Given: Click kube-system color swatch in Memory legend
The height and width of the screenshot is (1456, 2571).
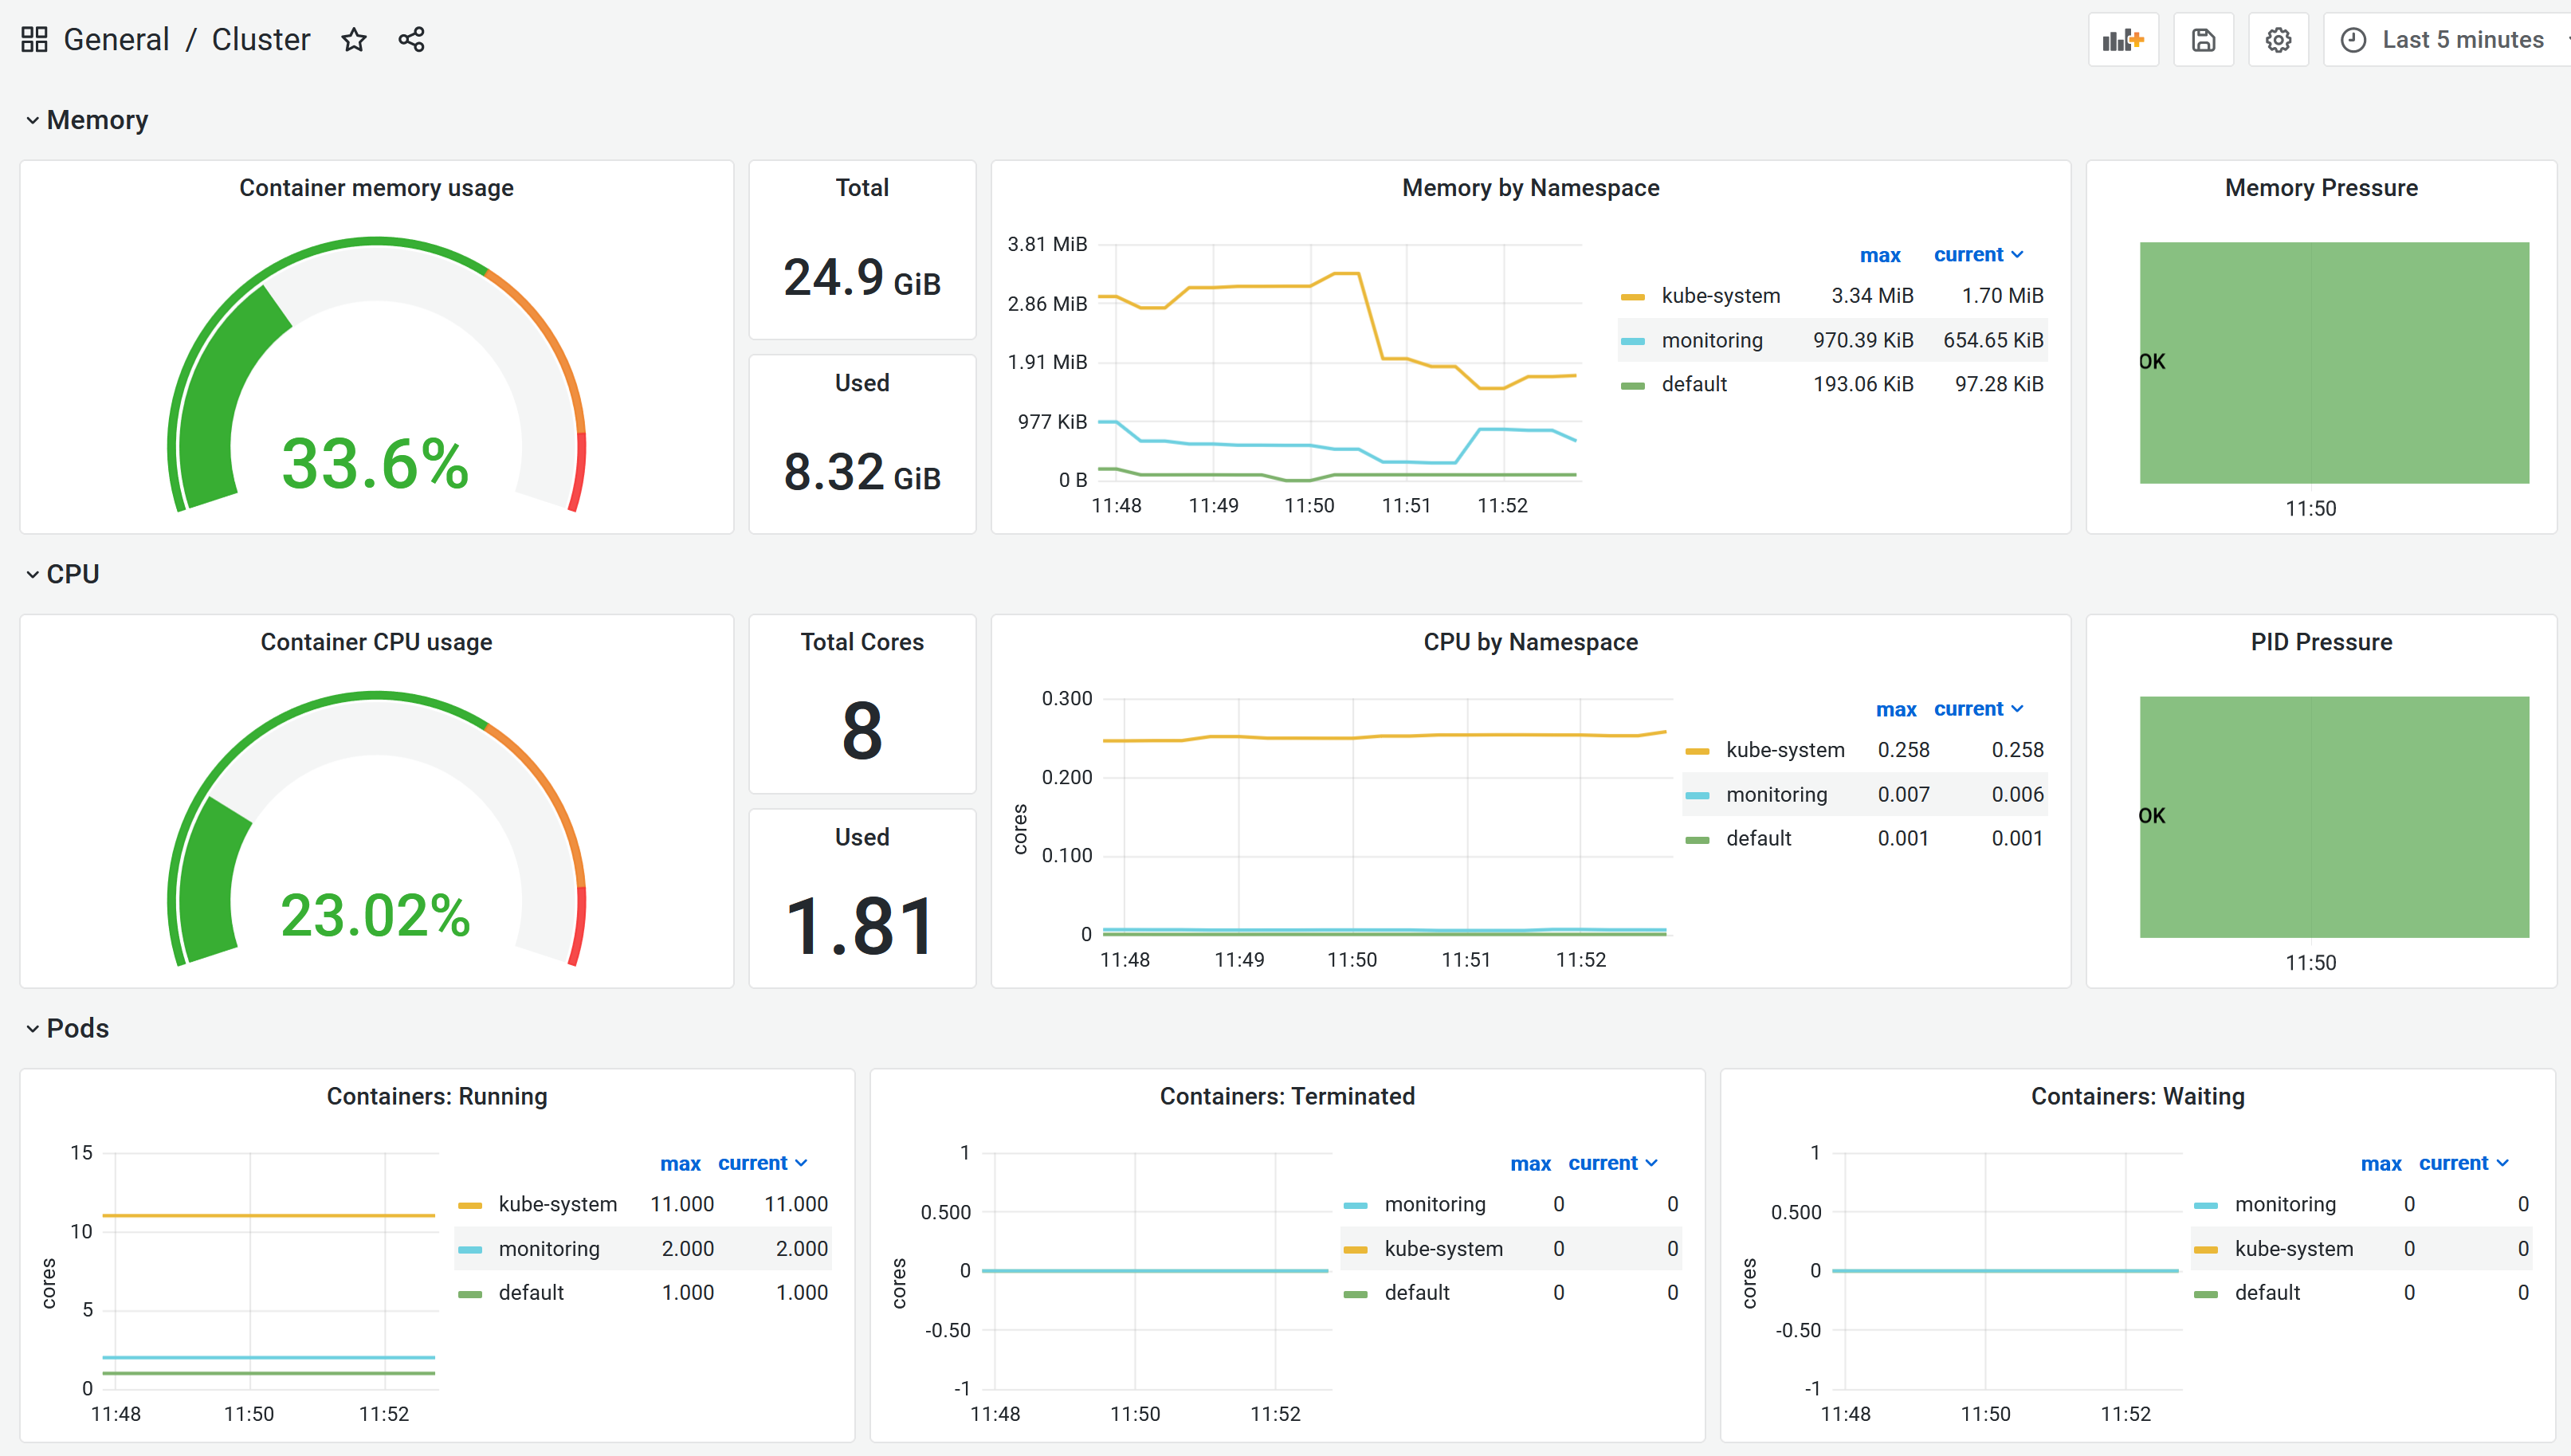Looking at the screenshot, I should tap(1633, 297).
